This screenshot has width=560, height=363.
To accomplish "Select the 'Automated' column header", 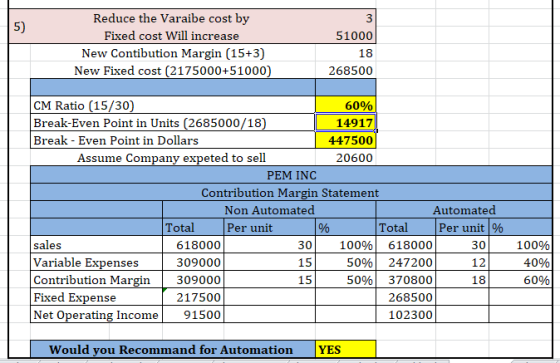I will [x=464, y=210].
